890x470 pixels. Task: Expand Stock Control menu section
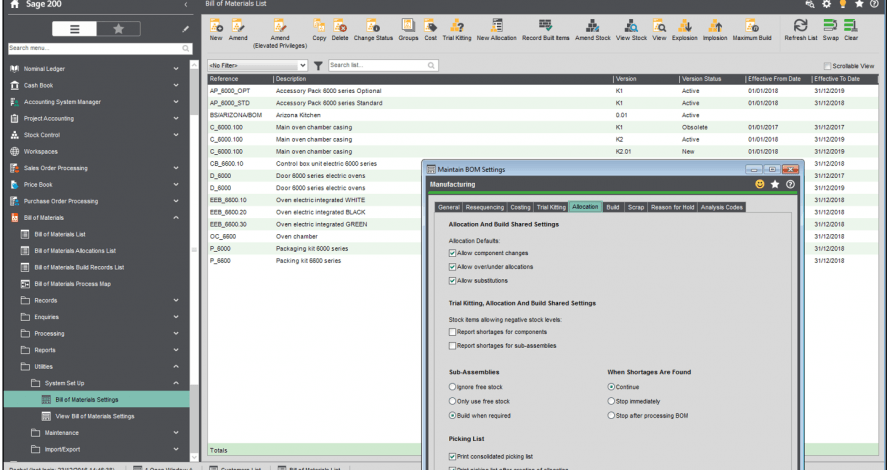pyautogui.click(x=176, y=135)
